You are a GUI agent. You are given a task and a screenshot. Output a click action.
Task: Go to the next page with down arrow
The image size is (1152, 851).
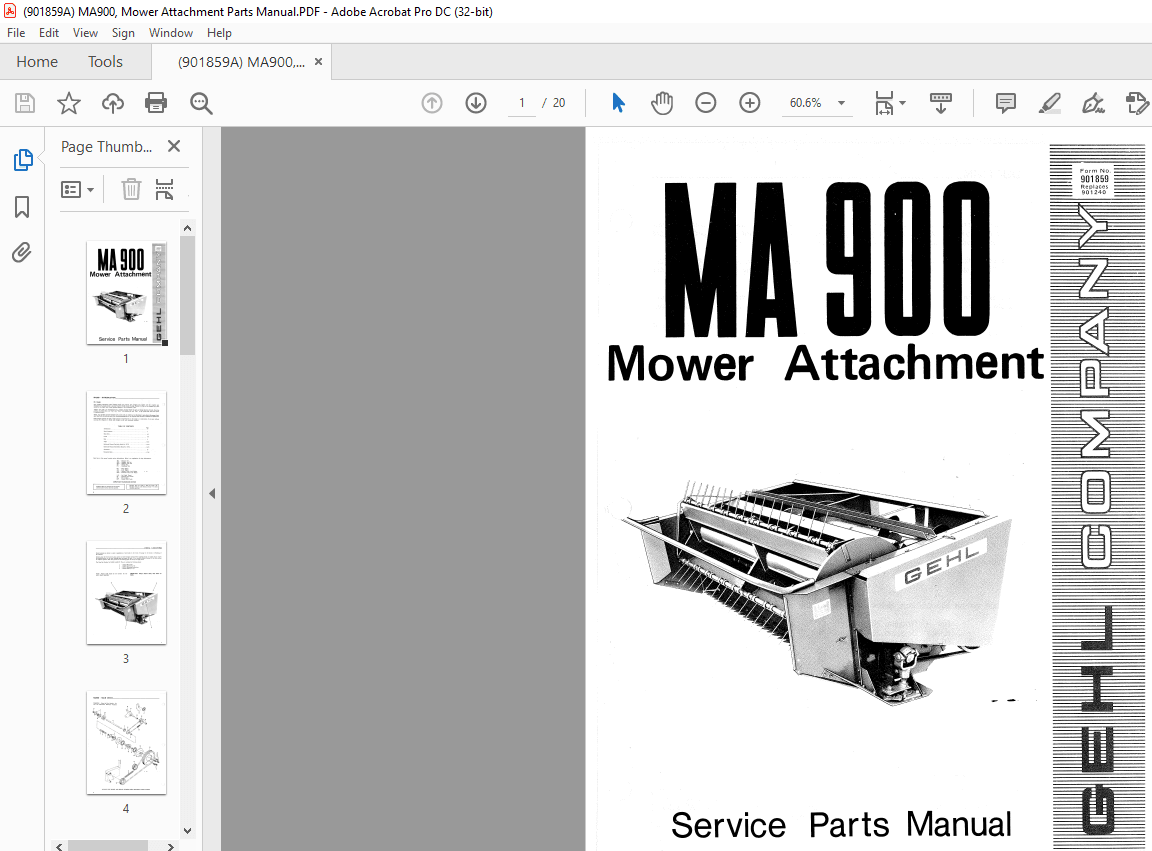tap(475, 103)
